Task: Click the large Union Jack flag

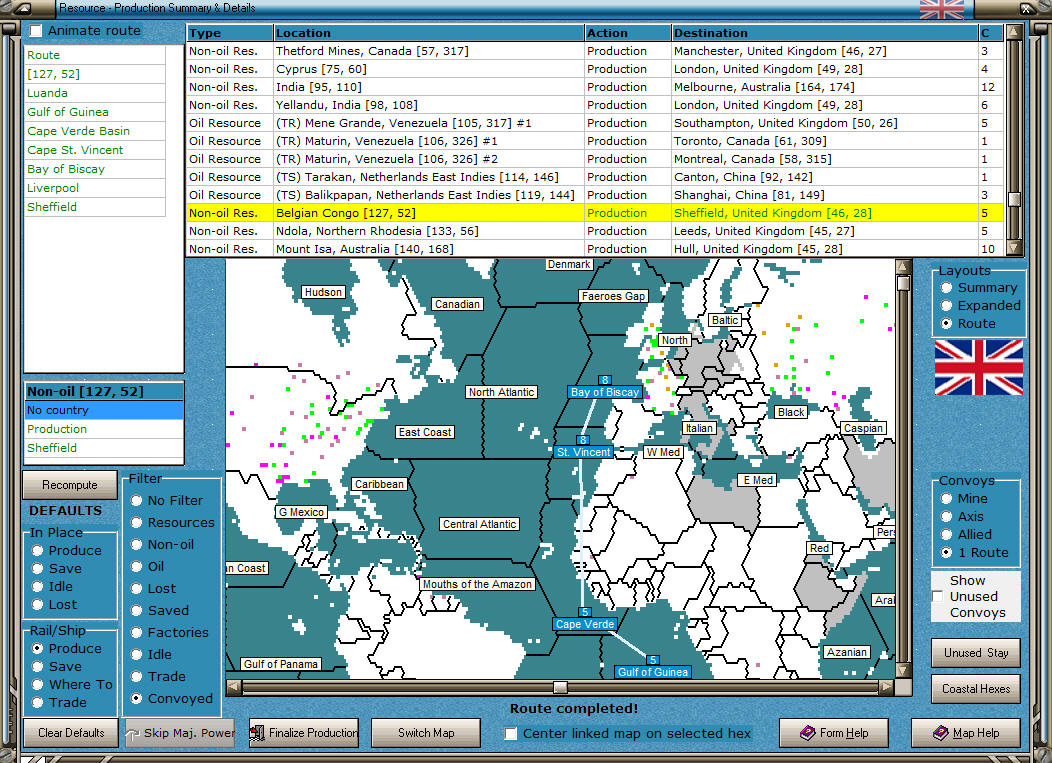Action: click(978, 367)
